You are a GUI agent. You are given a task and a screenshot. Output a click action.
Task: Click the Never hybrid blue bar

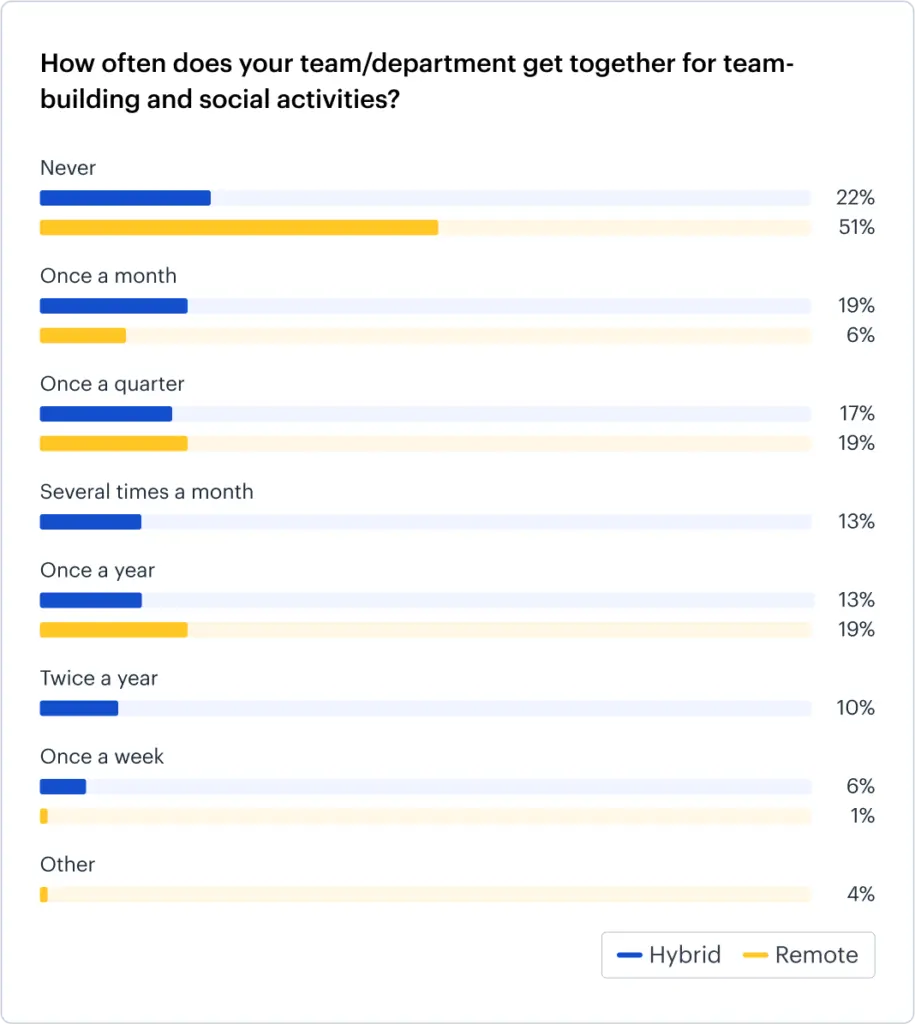click(125, 198)
